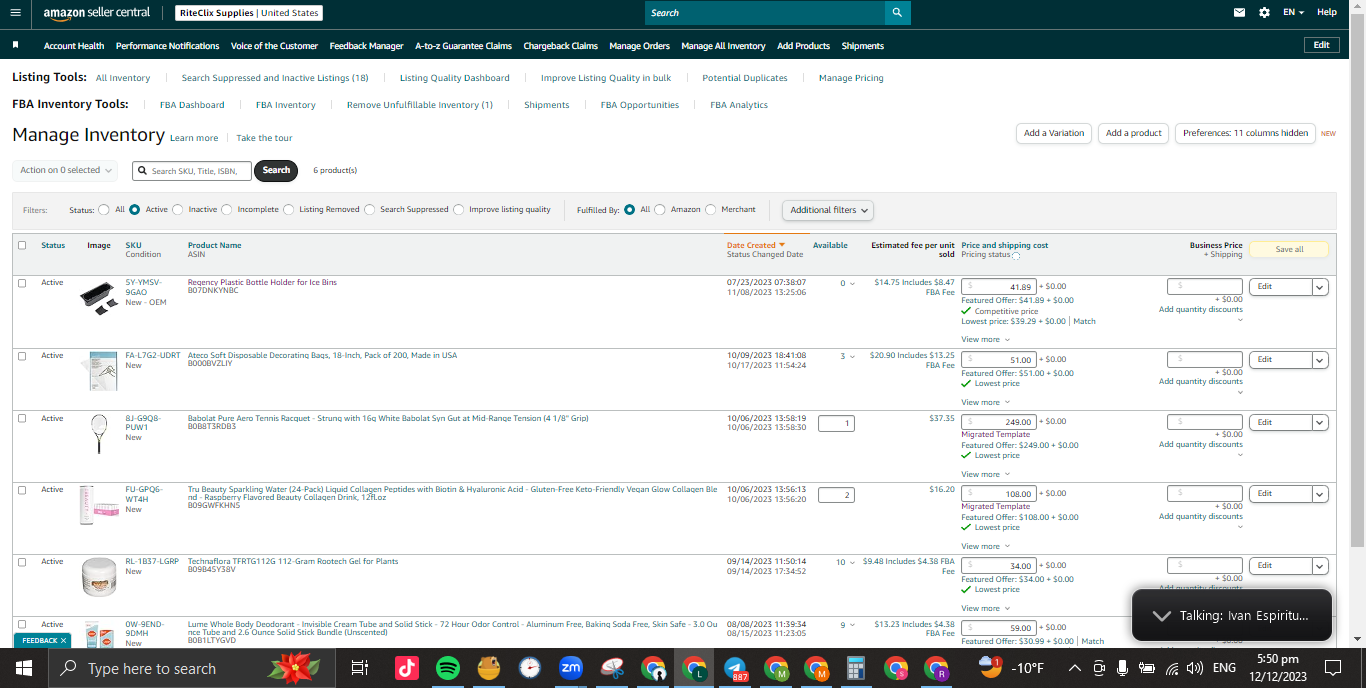Viewport: 1366px width, 688px height.
Task: Click the price field showing 51.00
Action: (999, 359)
